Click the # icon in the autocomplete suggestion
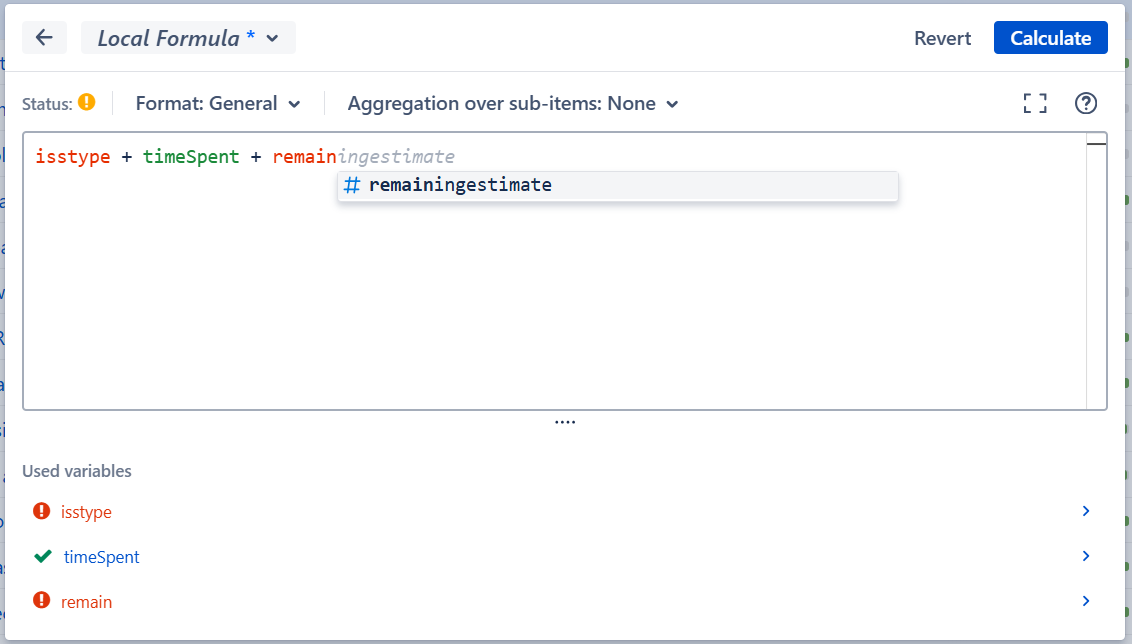Image resolution: width=1132 pixels, height=644 pixels. (352, 184)
